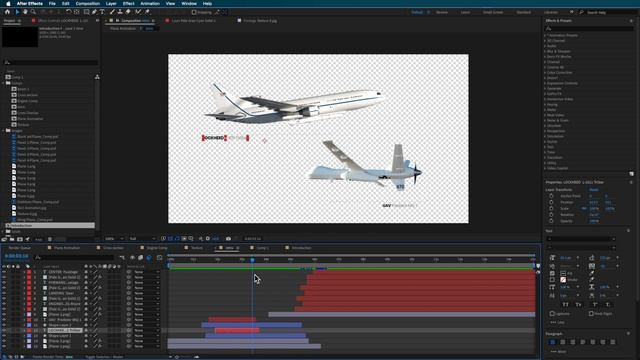Open the Apple menu
The width and height of the screenshot is (640, 360).
[x=8, y=3]
